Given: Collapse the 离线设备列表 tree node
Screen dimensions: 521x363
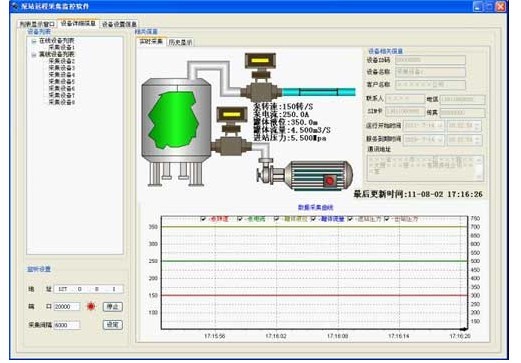Looking at the screenshot, I should point(34,54).
